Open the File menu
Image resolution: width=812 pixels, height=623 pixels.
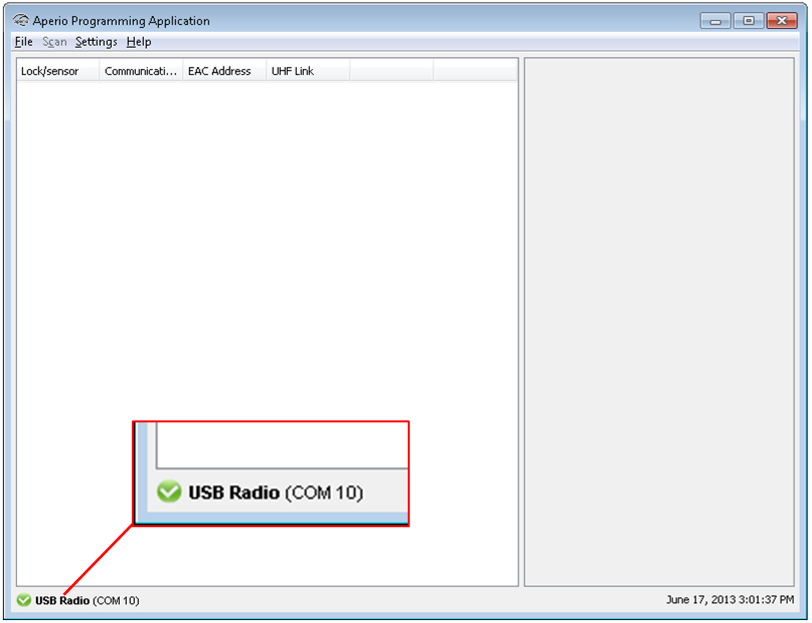[24, 42]
